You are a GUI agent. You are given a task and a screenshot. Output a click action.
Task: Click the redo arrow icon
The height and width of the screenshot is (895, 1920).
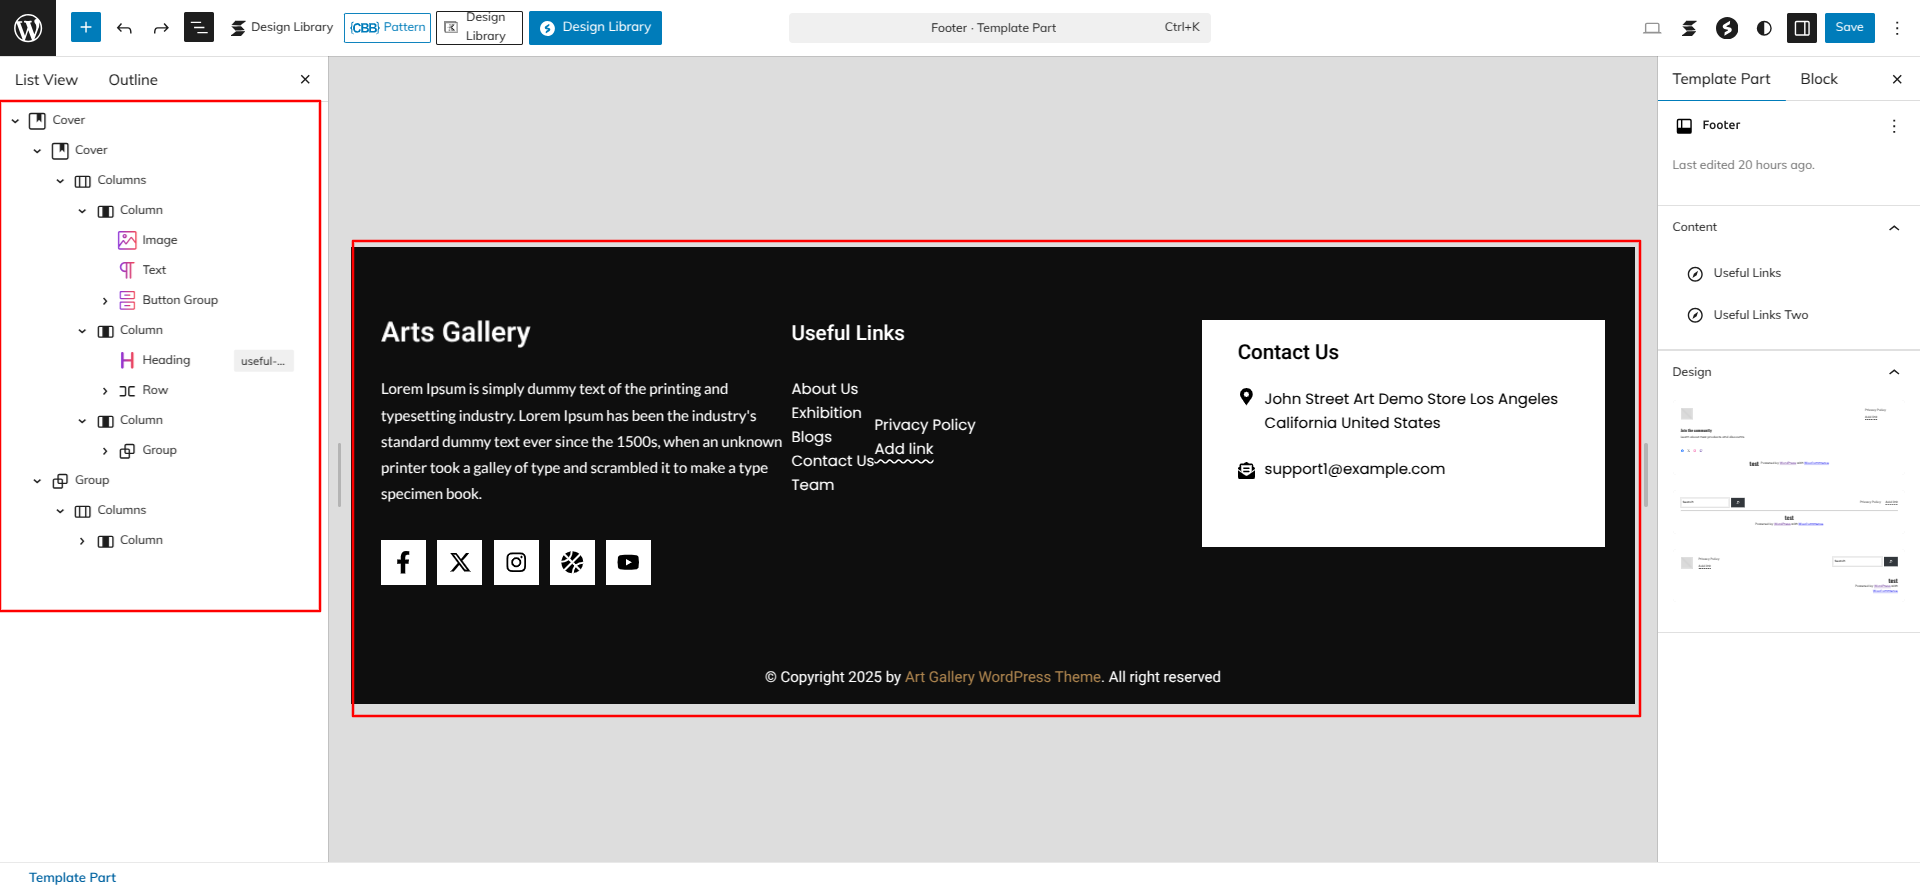[x=161, y=28]
